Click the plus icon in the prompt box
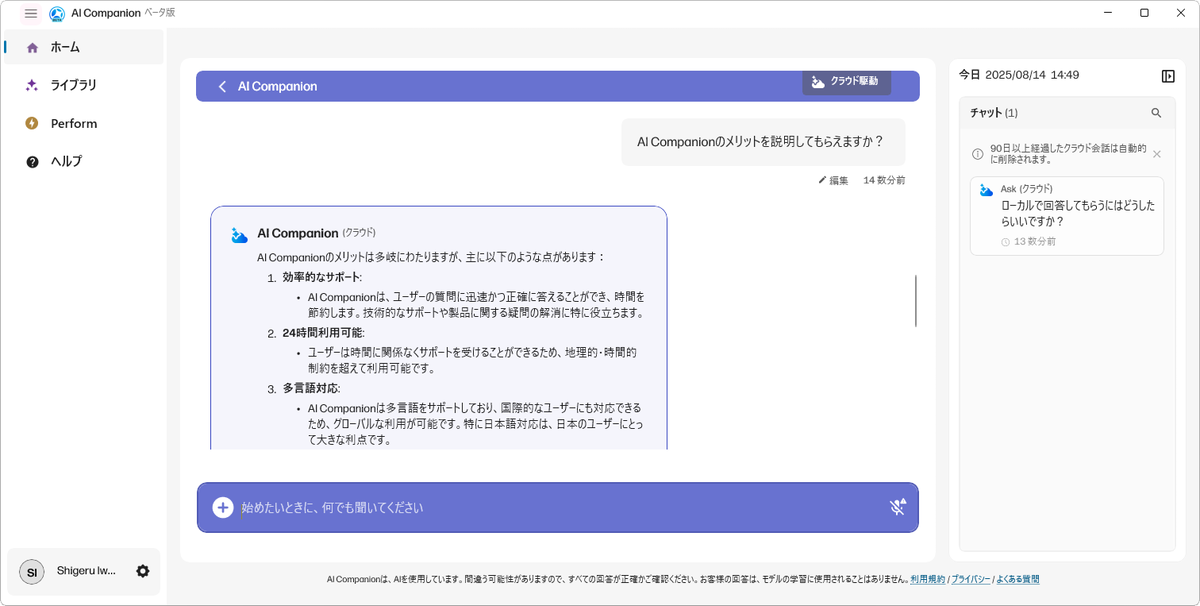The height and width of the screenshot is (606, 1200). (x=223, y=507)
